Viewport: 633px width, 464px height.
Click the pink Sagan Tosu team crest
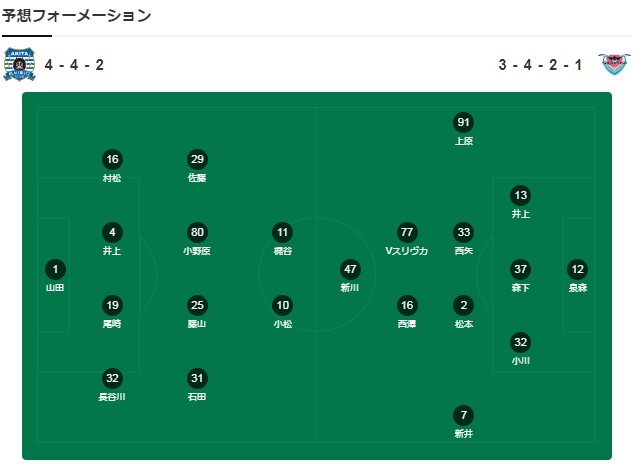(x=614, y=64)
